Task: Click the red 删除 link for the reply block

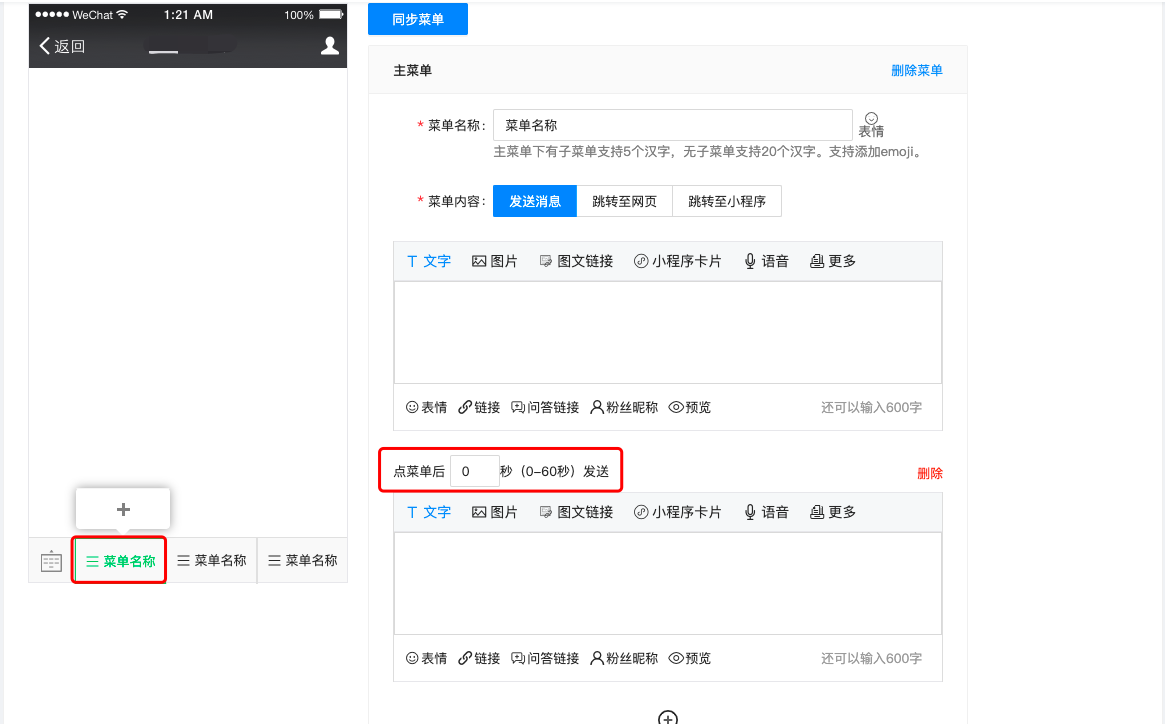Action: point(929,472)
